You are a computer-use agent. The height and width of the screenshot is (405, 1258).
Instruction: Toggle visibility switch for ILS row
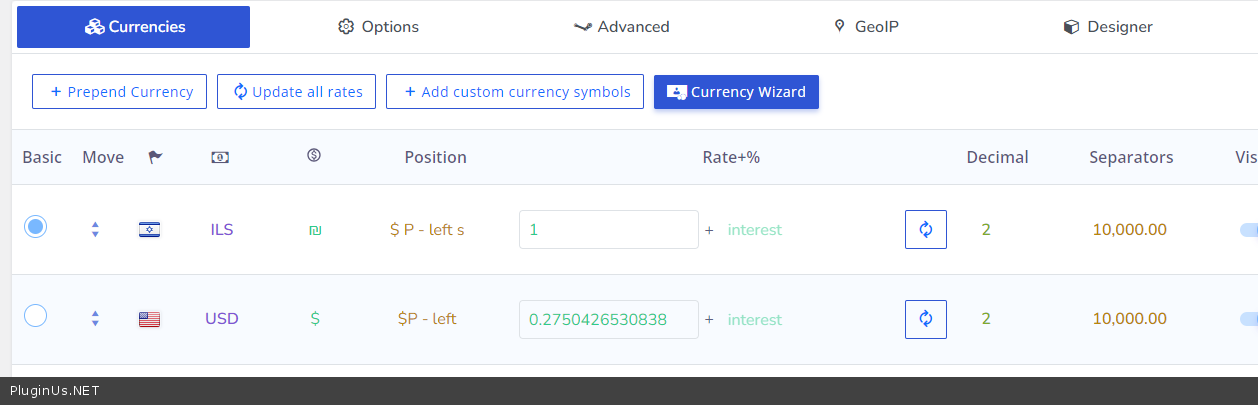(x=1247, y=230)
